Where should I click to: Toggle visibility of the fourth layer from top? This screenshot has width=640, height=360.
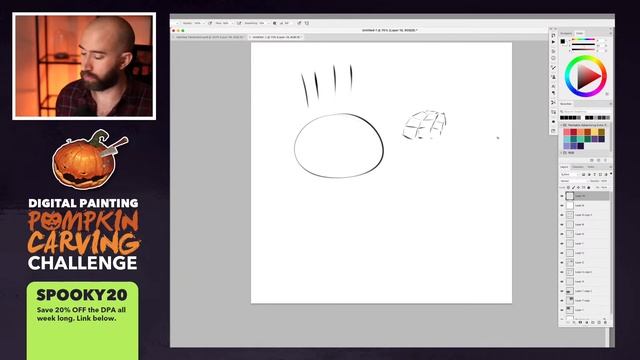click(562, 224)
